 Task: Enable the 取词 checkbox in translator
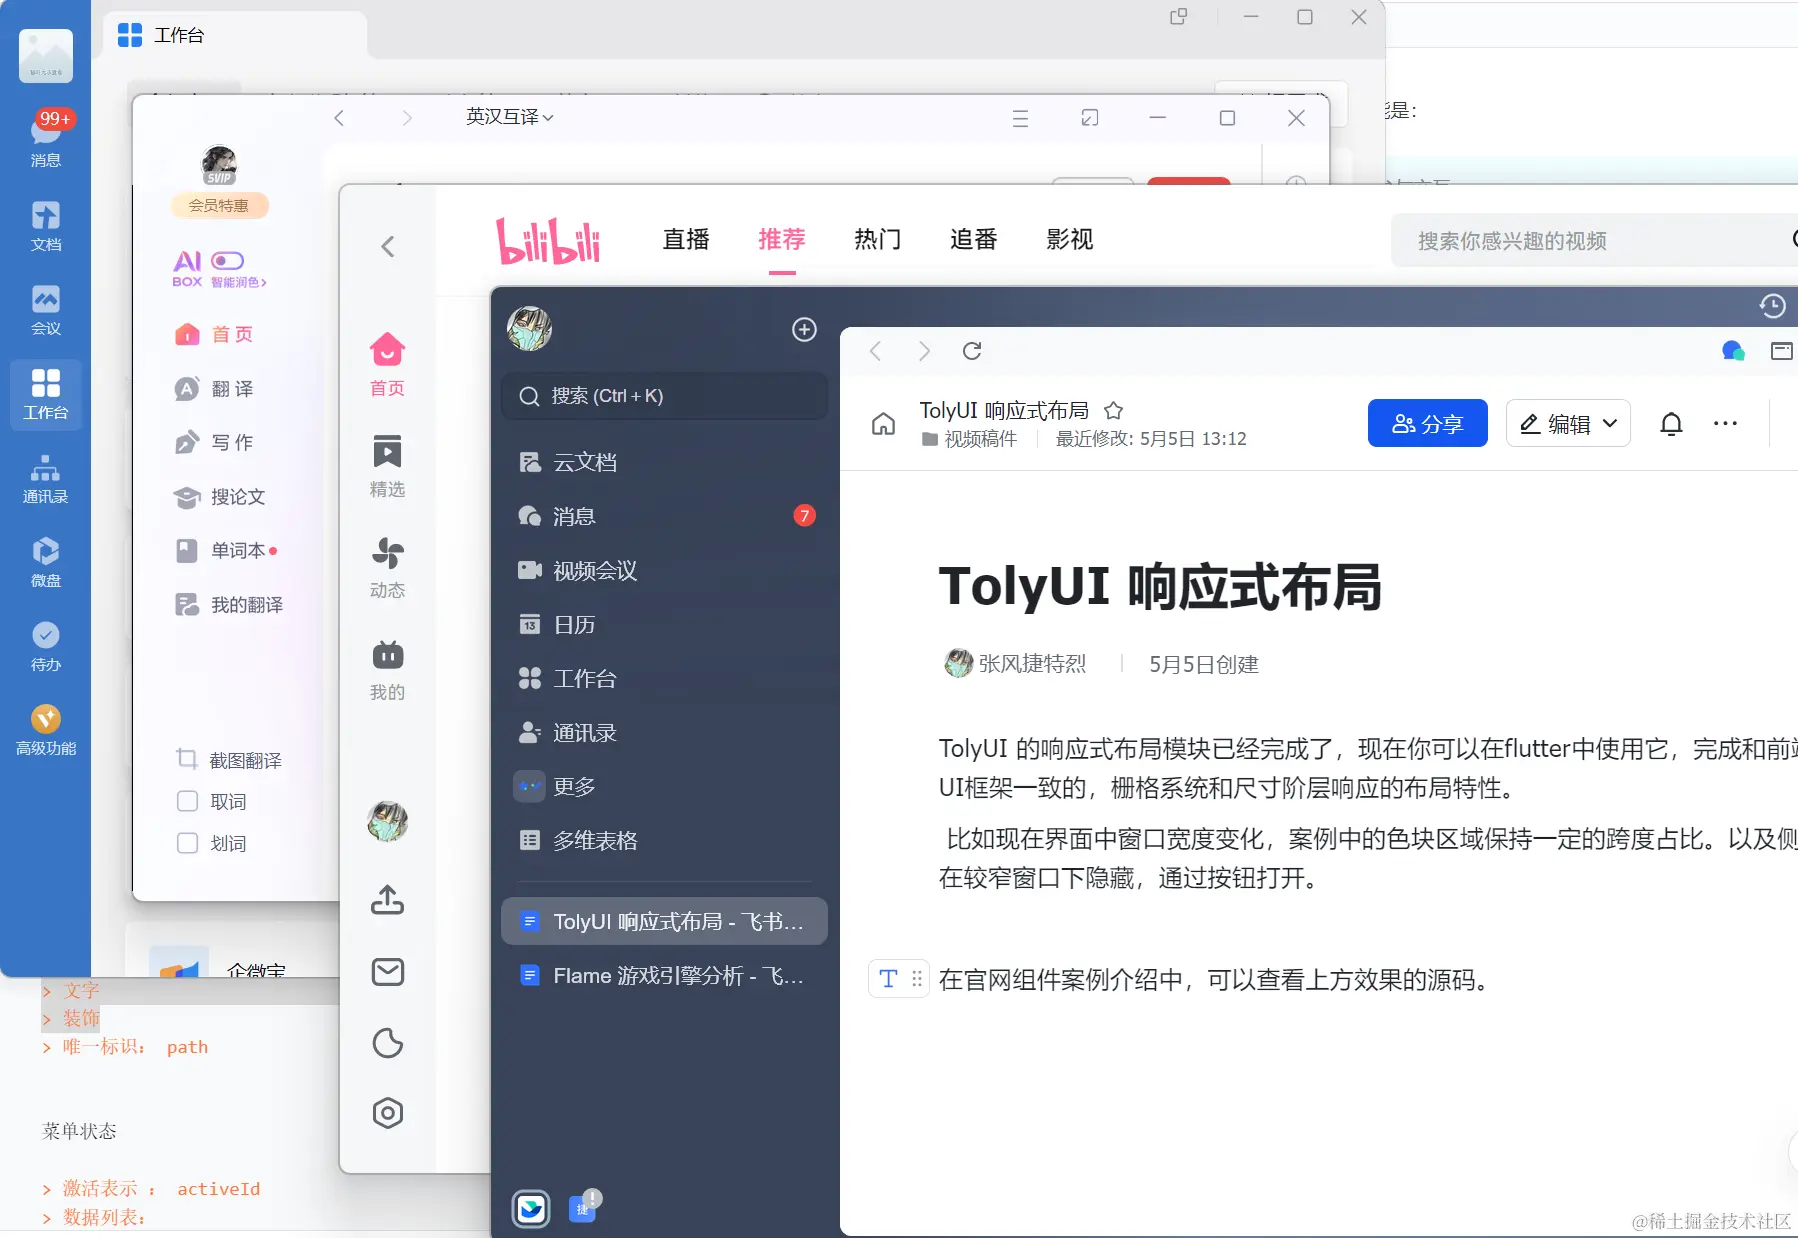click(x=187, y=801)
